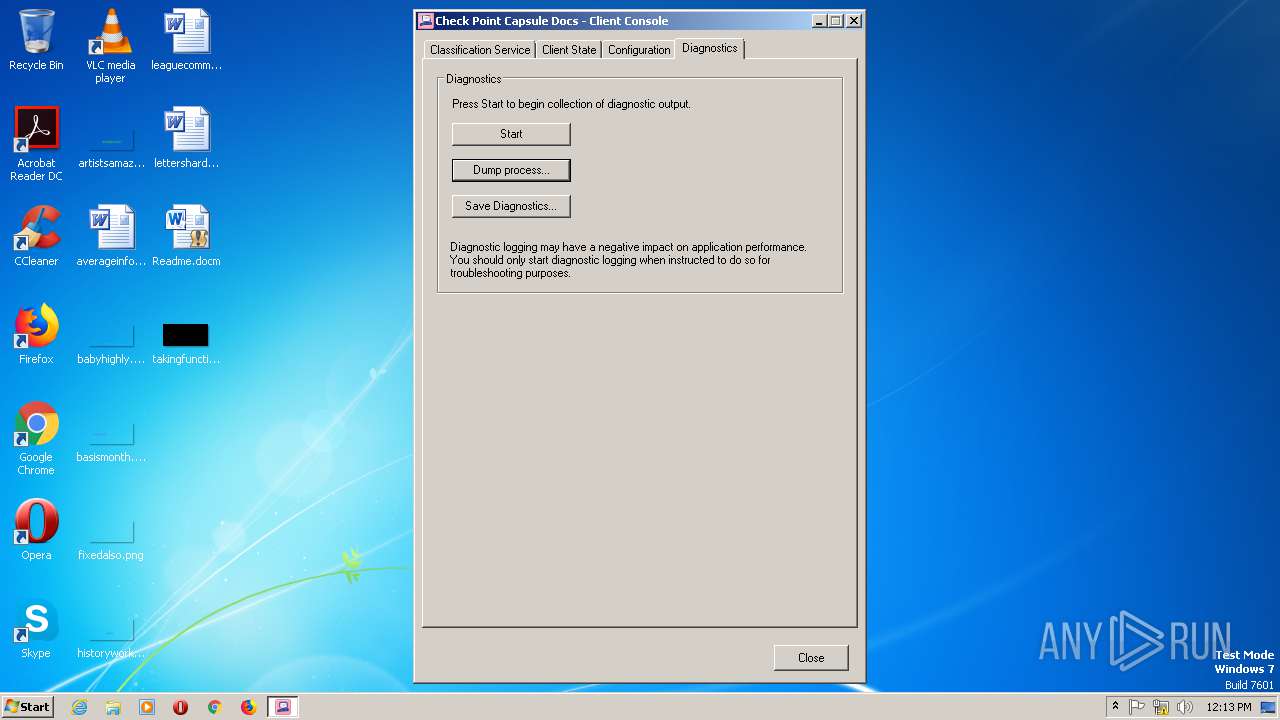This screenshot has width=1280, height=720.
Task: Click the Dump process... button
Action: coord(511,170)
